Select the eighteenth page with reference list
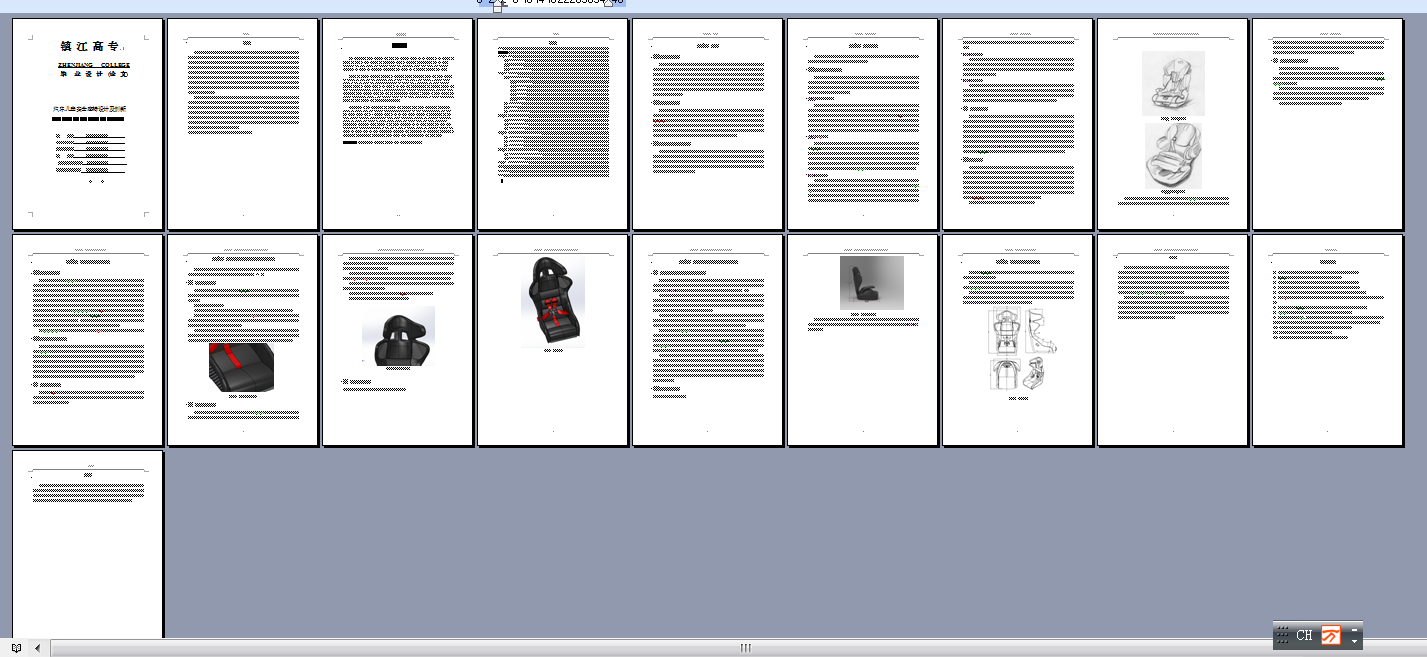The height and width of the screenshot is (657, 1427). (x=1328, y=340)
